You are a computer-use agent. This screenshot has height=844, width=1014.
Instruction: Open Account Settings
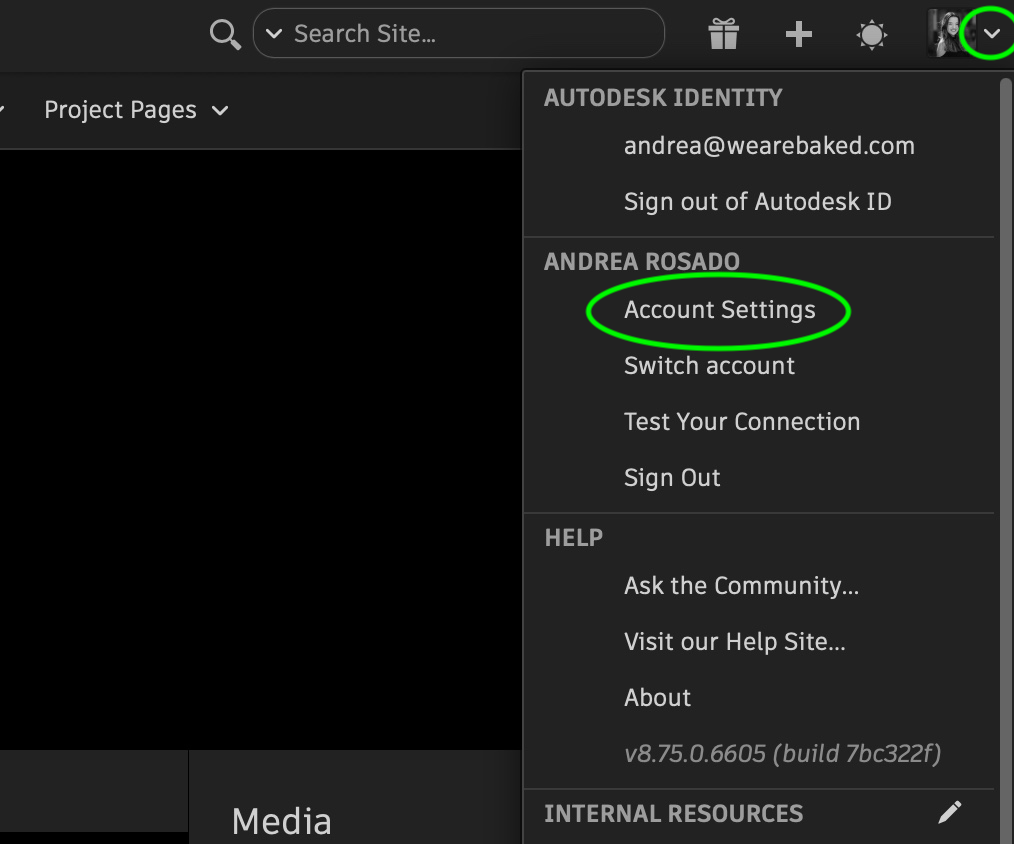click(719, 310)
